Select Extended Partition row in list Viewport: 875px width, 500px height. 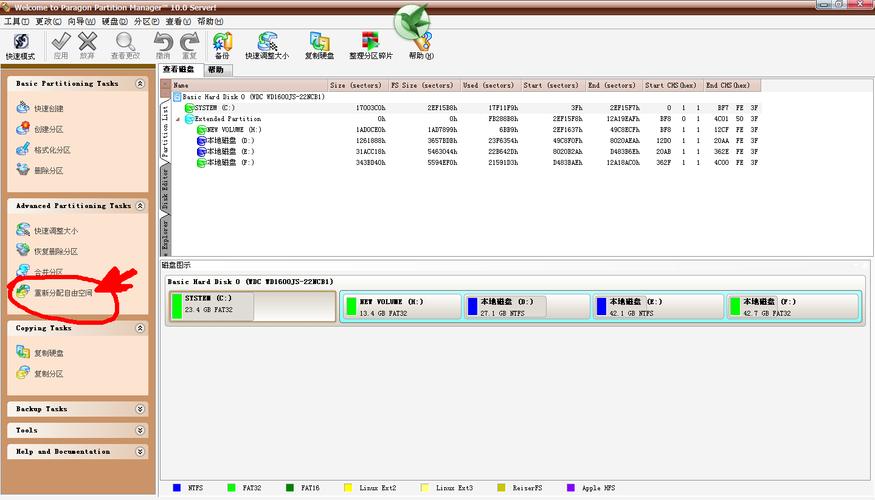pos(466,119)
